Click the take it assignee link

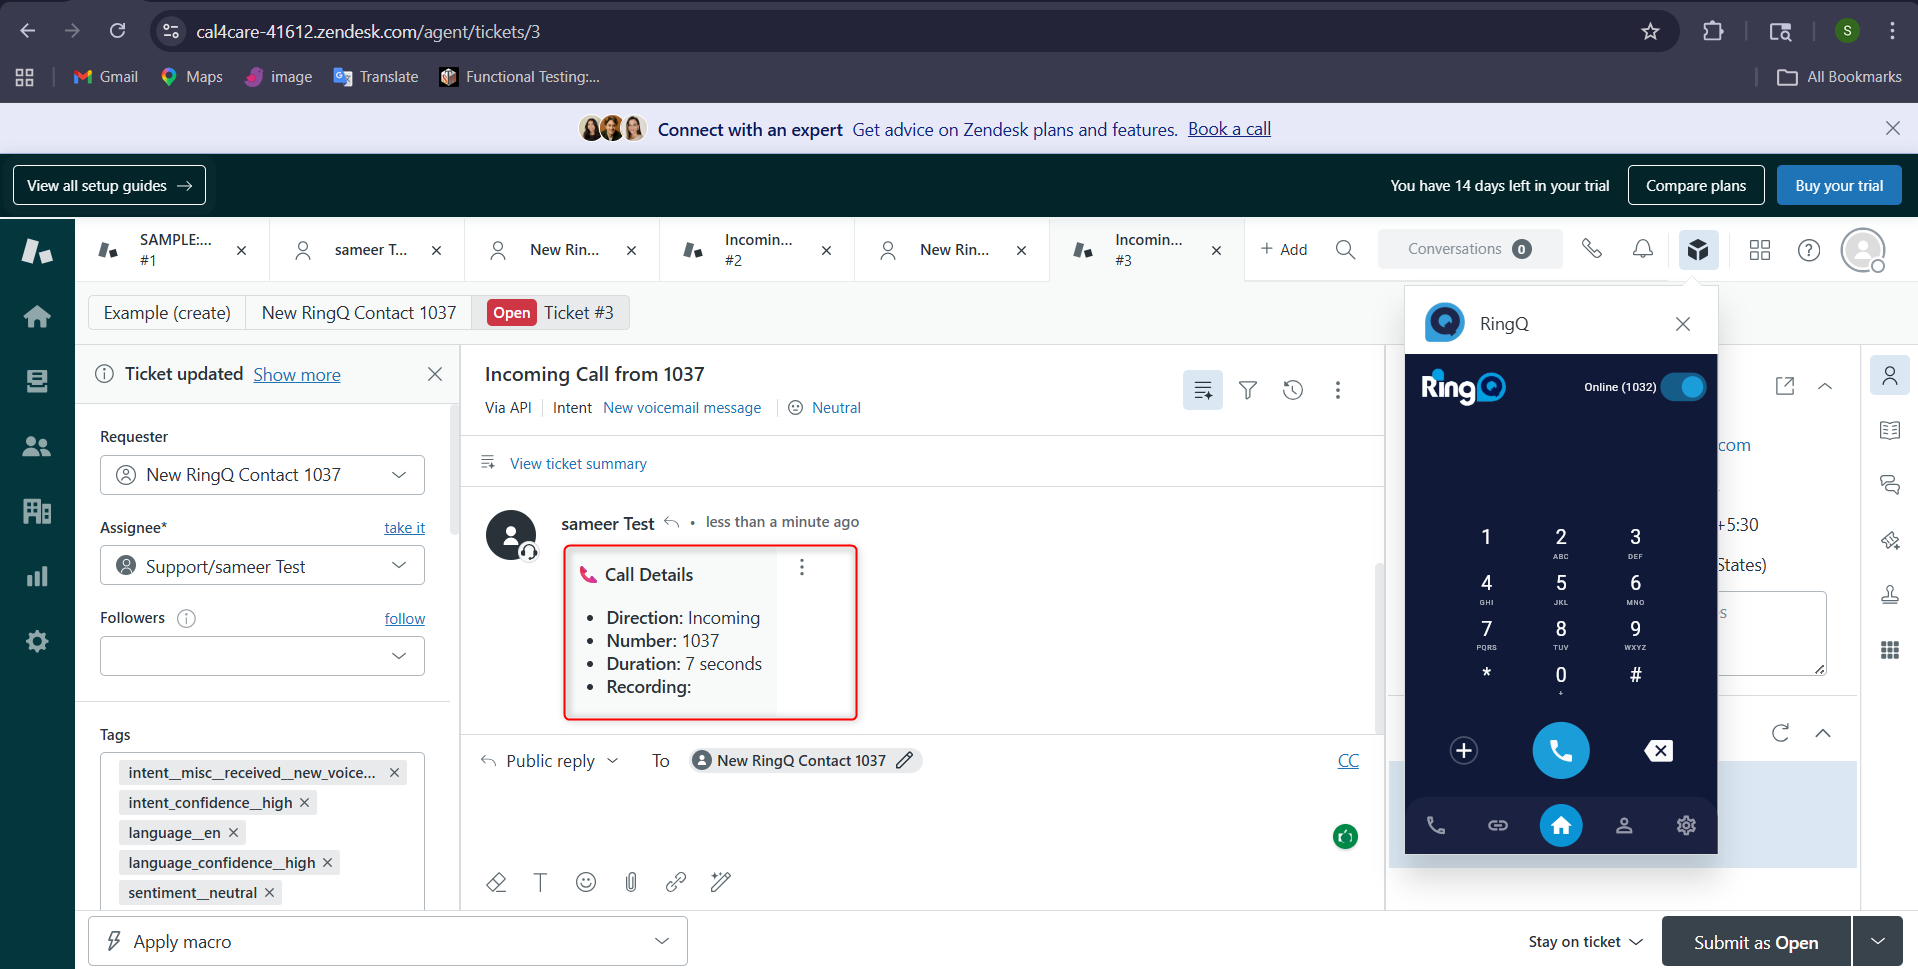(x=404, y=528)
